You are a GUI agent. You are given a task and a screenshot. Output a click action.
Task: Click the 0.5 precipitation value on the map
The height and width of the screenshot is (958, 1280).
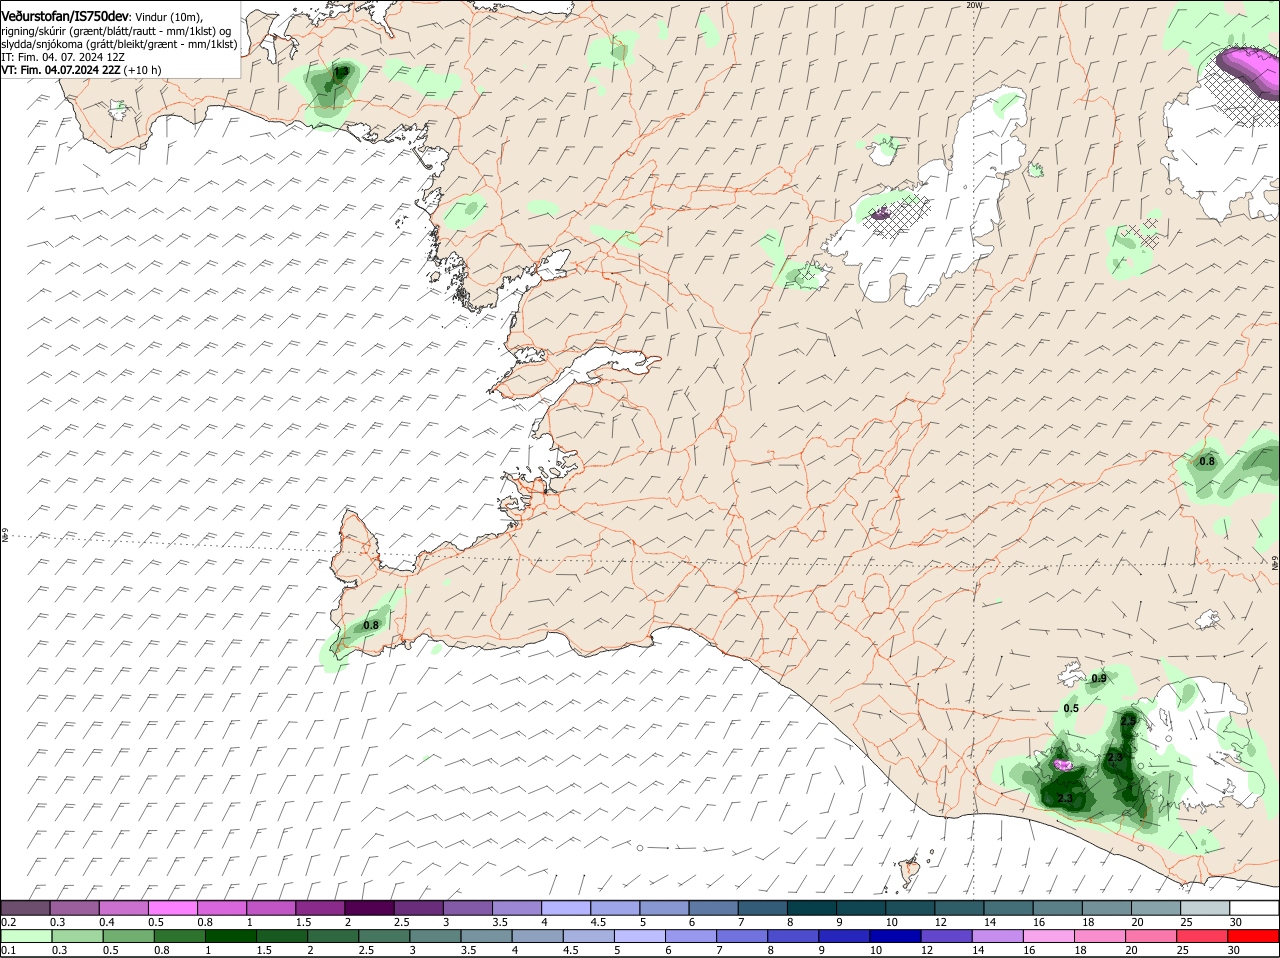1071,708
